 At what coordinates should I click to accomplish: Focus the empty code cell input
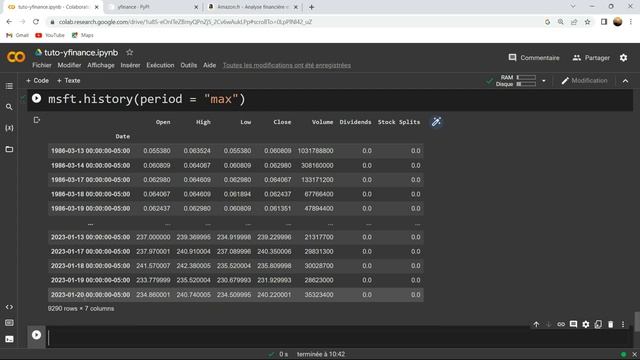click(339, 337)
